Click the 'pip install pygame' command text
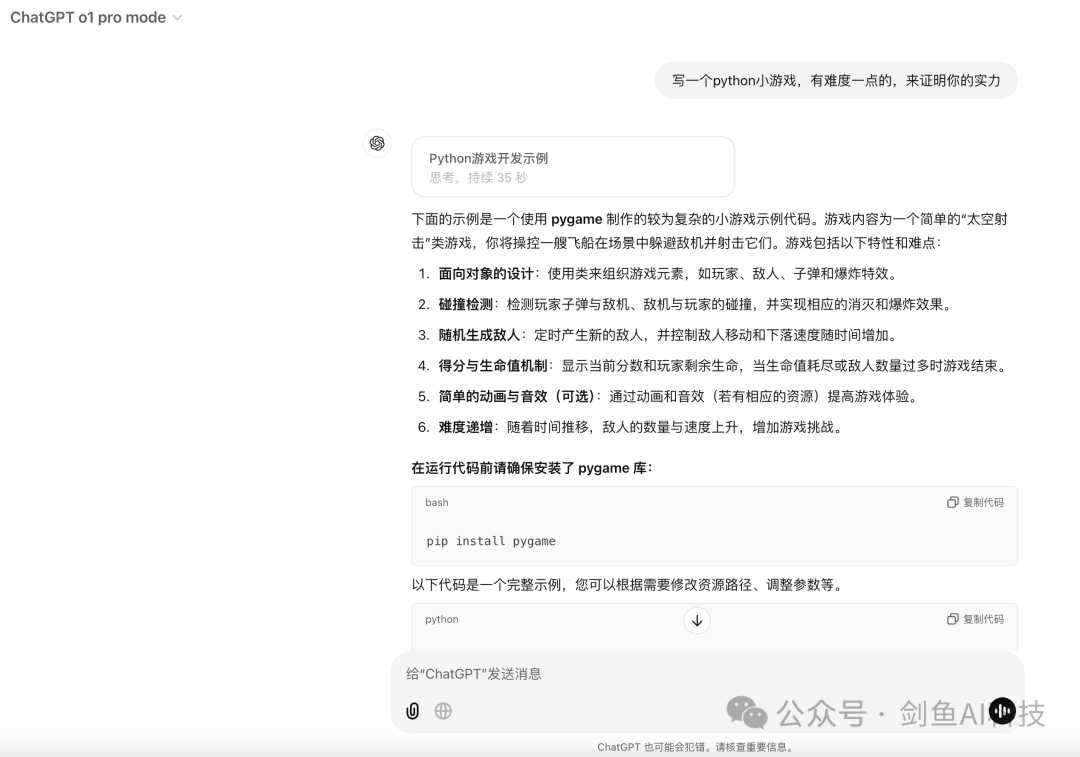The height and width of the screenshot is (757, 1080). point(490,541)
